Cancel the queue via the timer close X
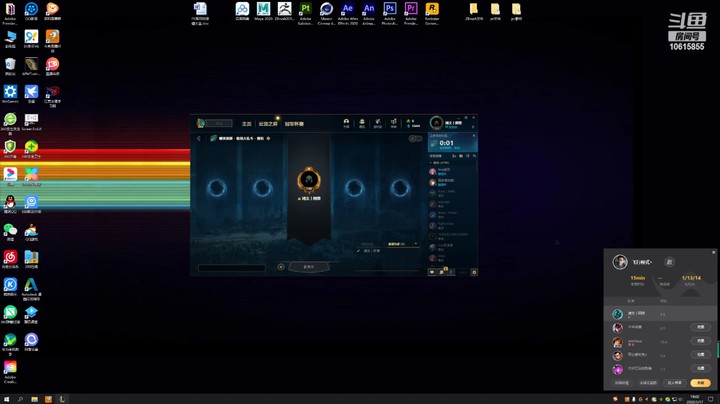This screenshot has height=404, width=720. point(474,135)
